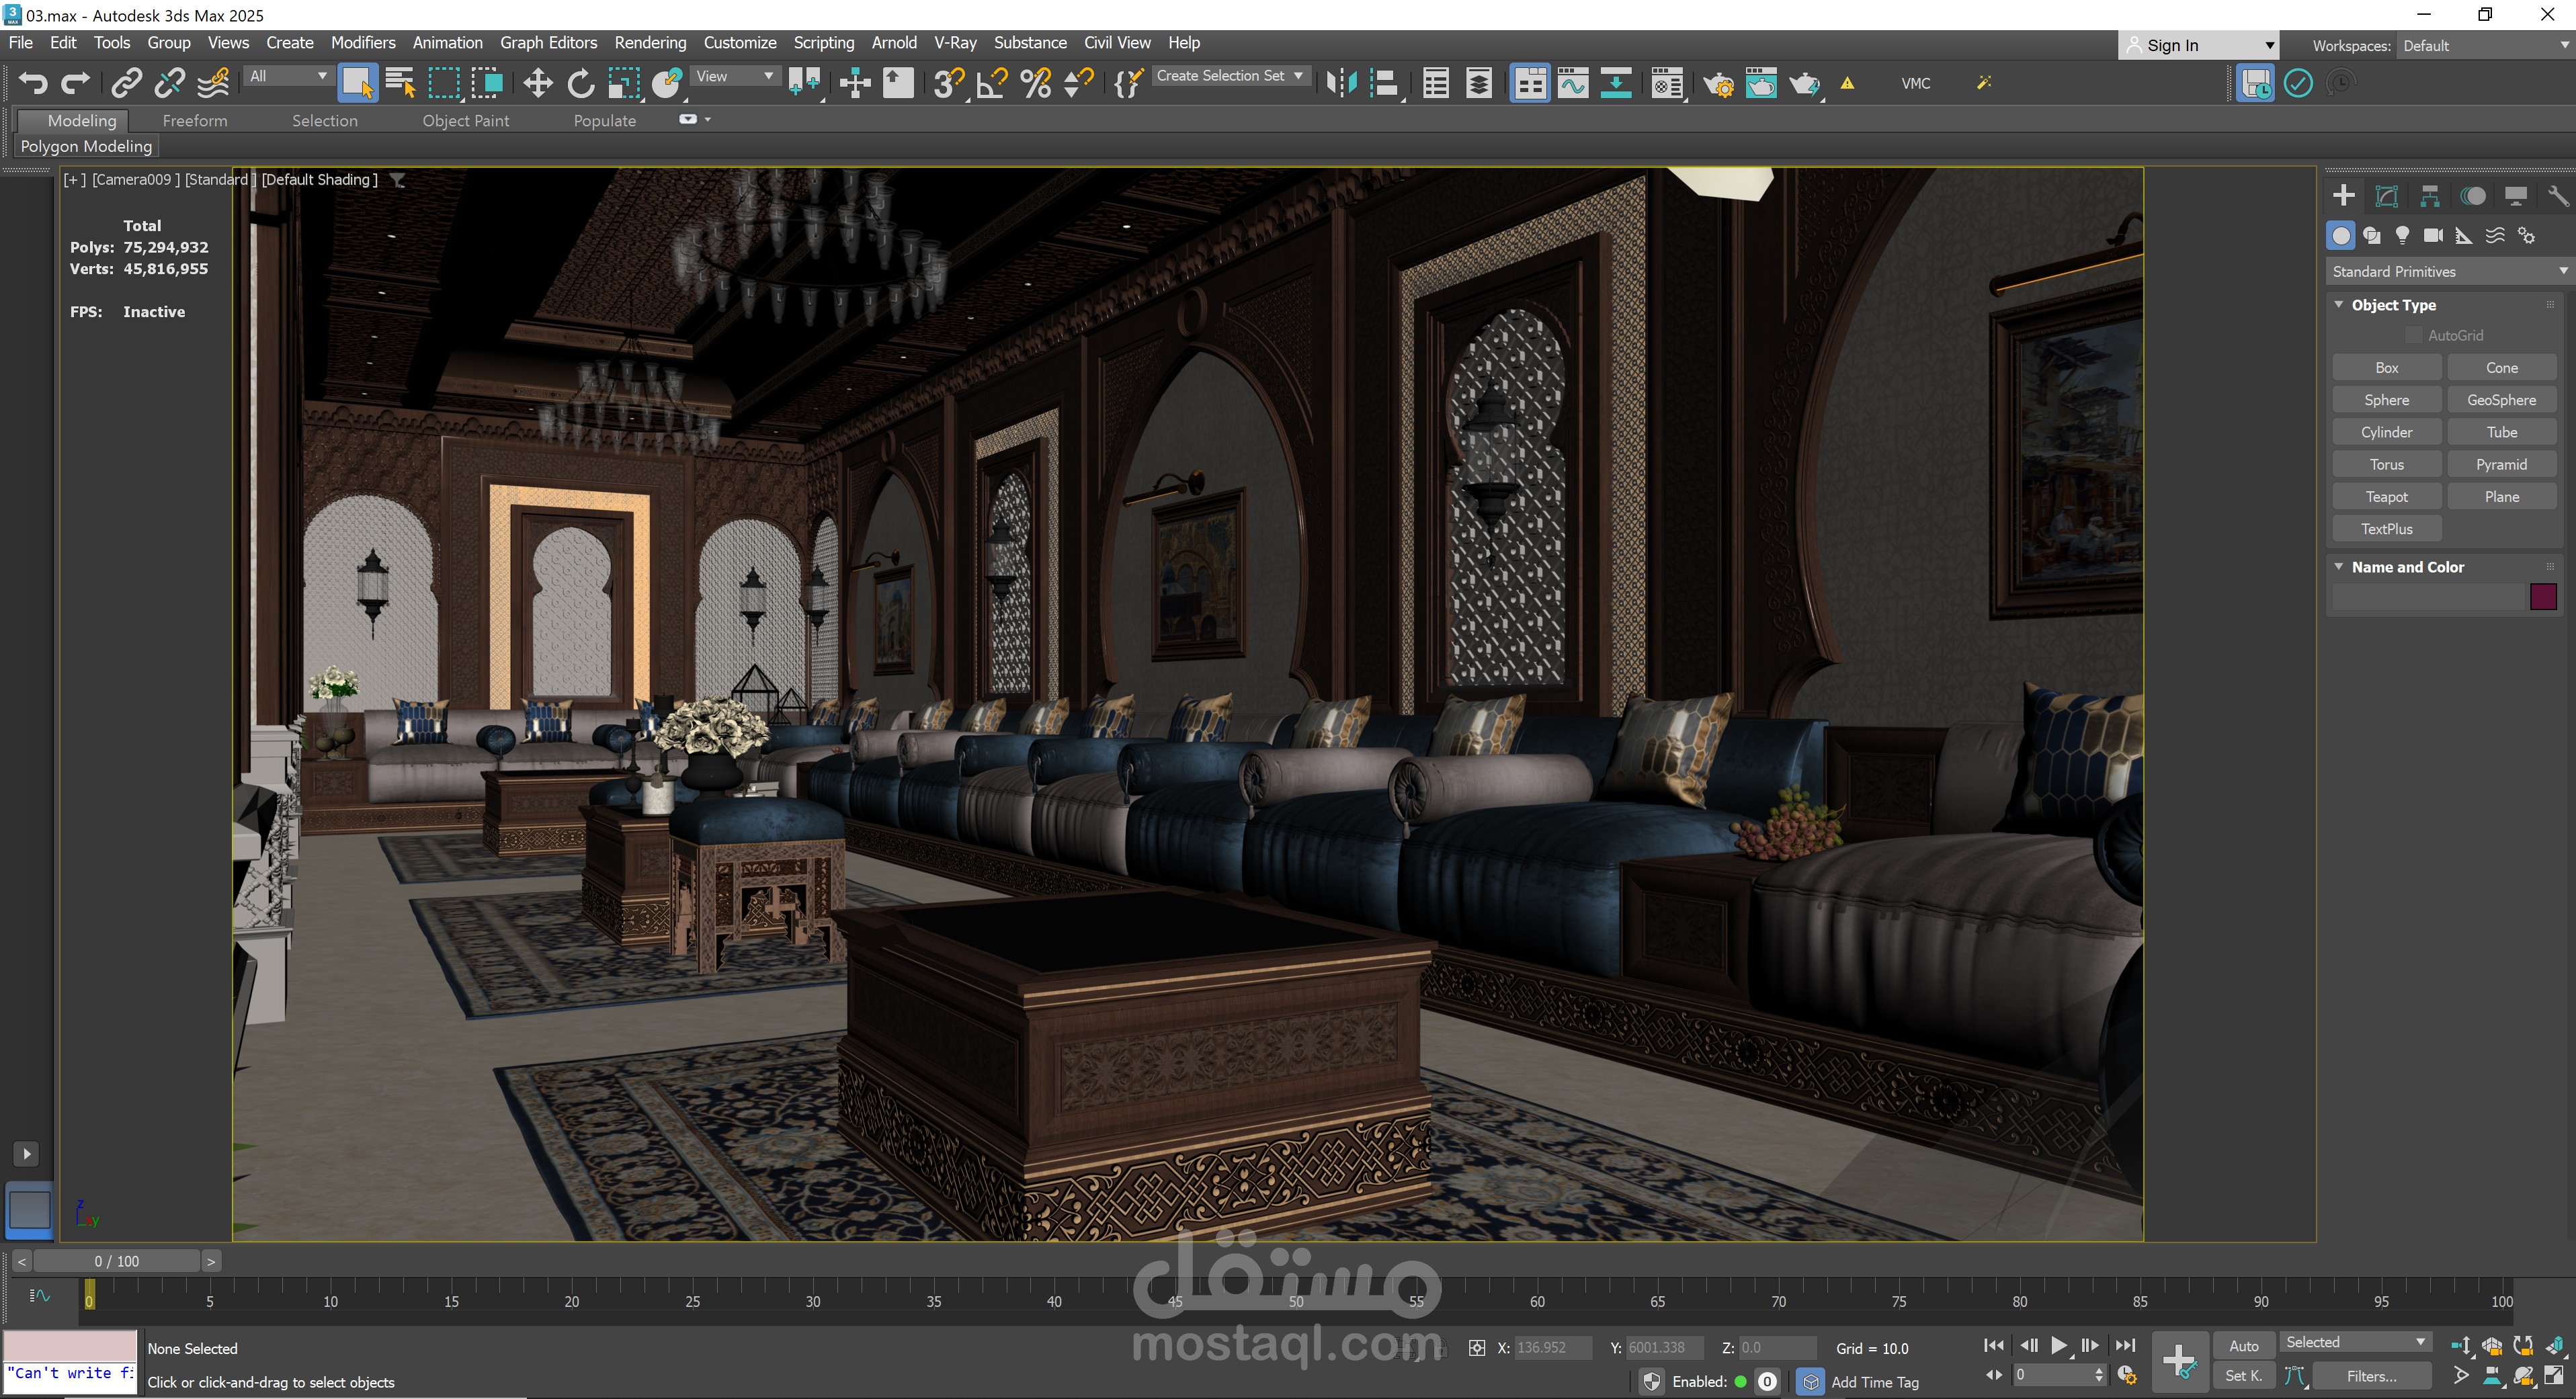Open the object color swatch

click(x=2543, y=597)
